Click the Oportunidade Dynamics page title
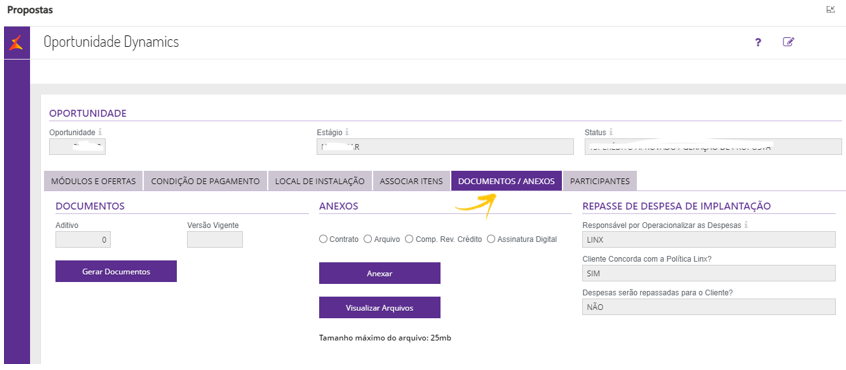Image resolution: width=846 pixels, height=370 pixels. pyautogui.click(x=111, y=42)
